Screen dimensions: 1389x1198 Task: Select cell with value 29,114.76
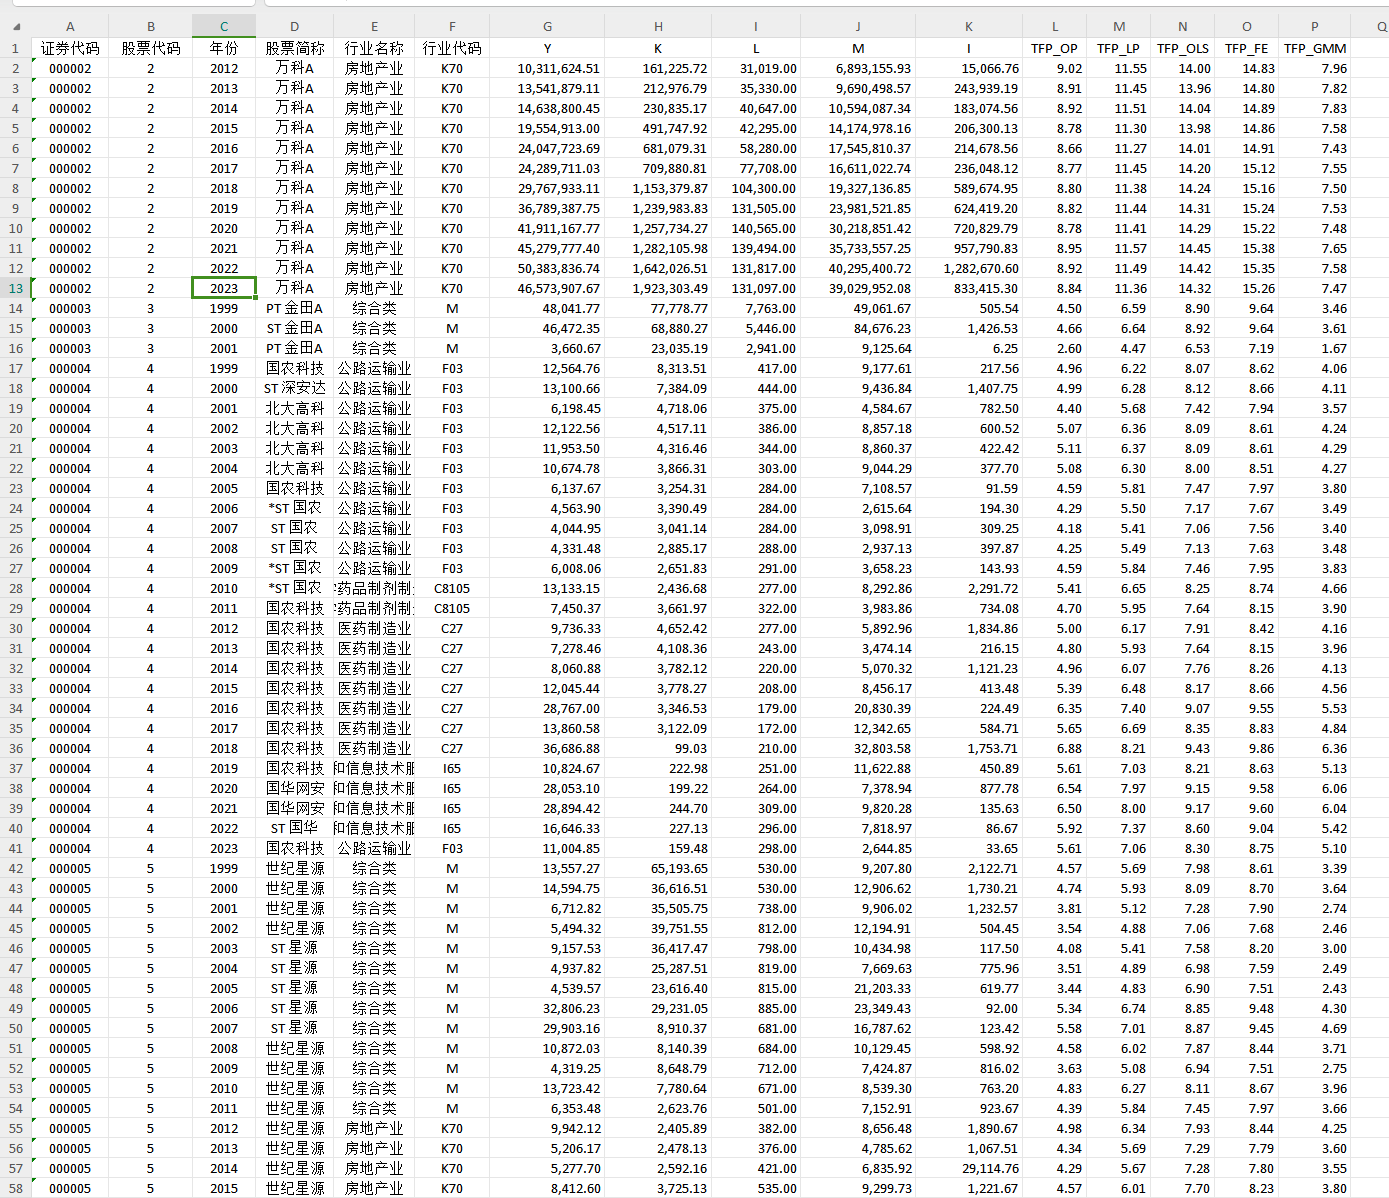tap(969, 1168)
